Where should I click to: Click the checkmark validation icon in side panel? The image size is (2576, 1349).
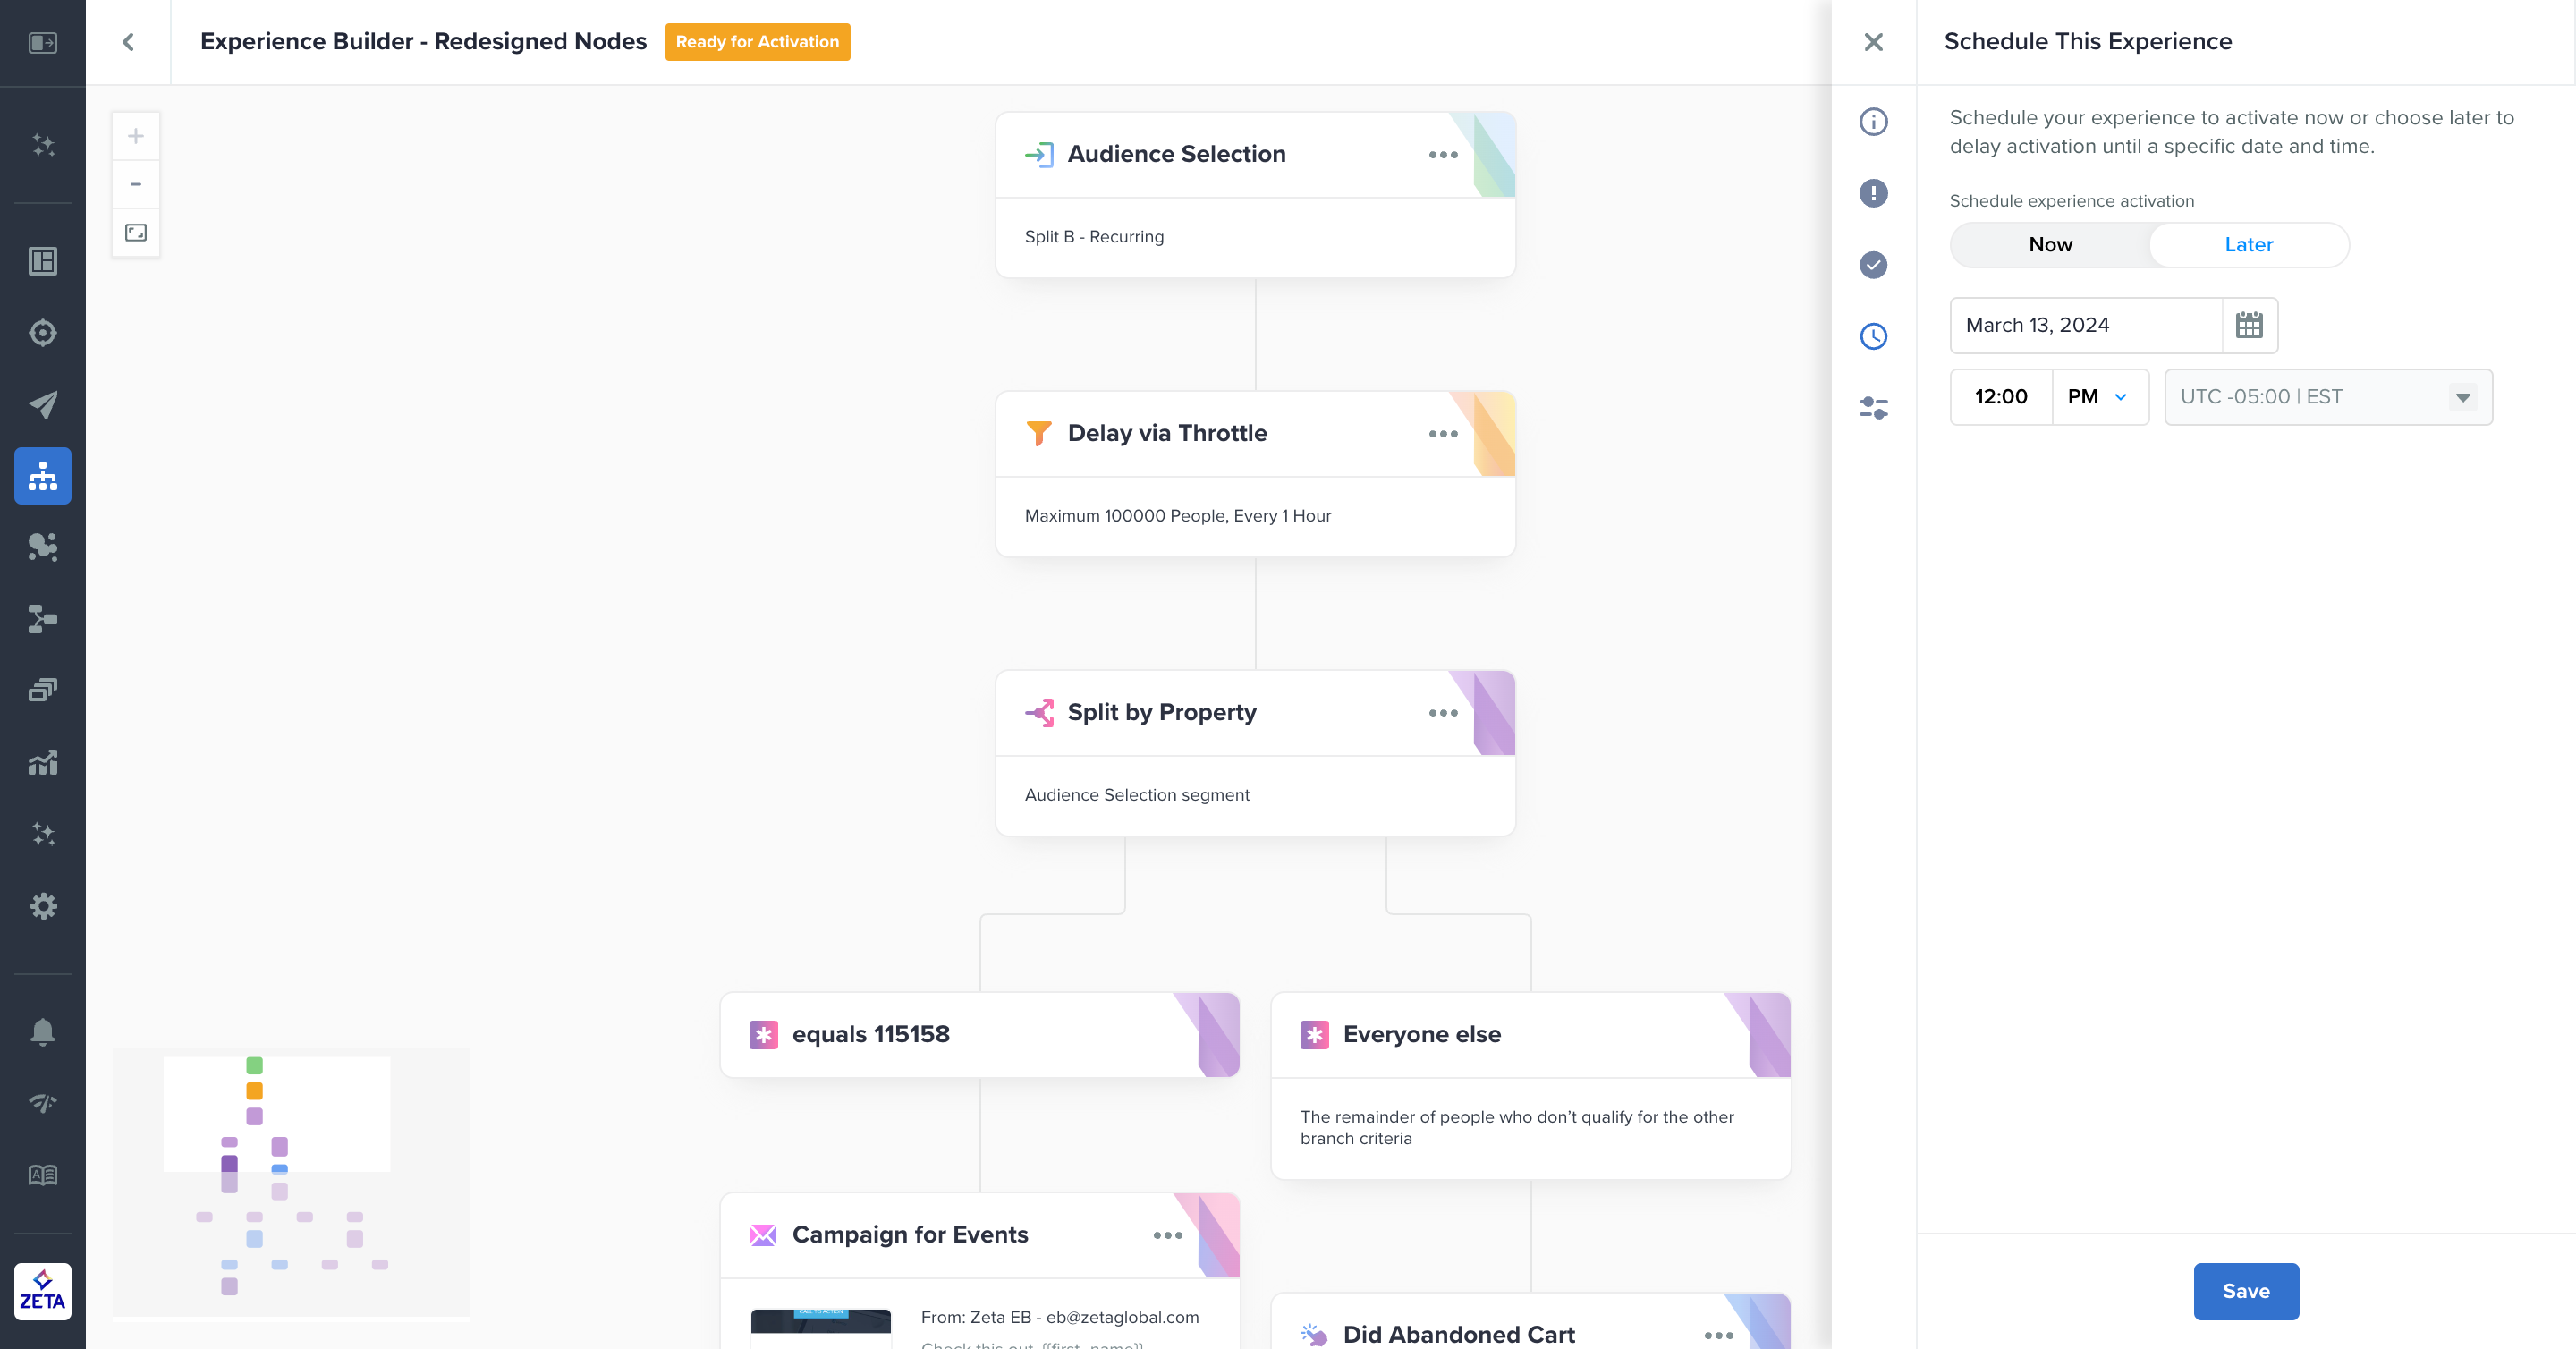[x=1873, y=265]
